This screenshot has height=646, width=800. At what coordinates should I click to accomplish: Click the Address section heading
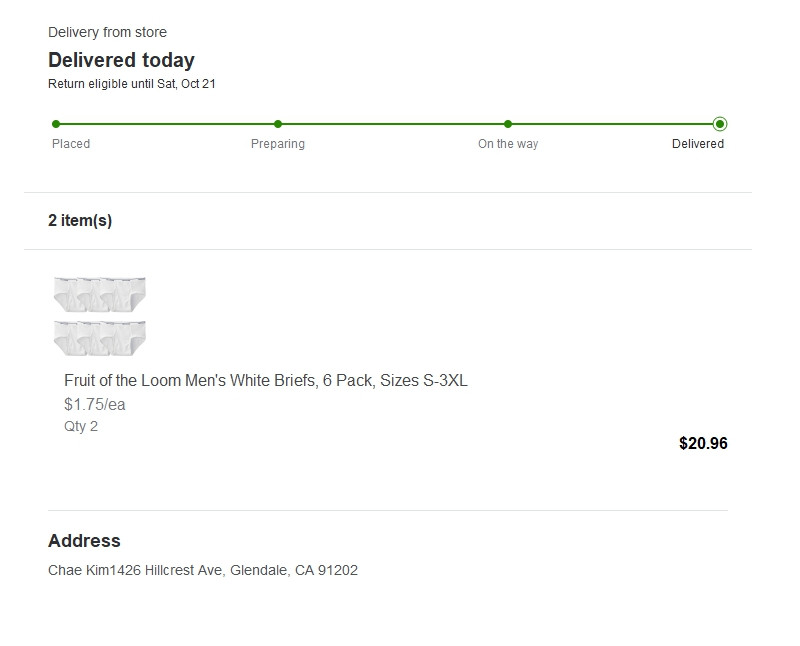(x=84, y=541)
